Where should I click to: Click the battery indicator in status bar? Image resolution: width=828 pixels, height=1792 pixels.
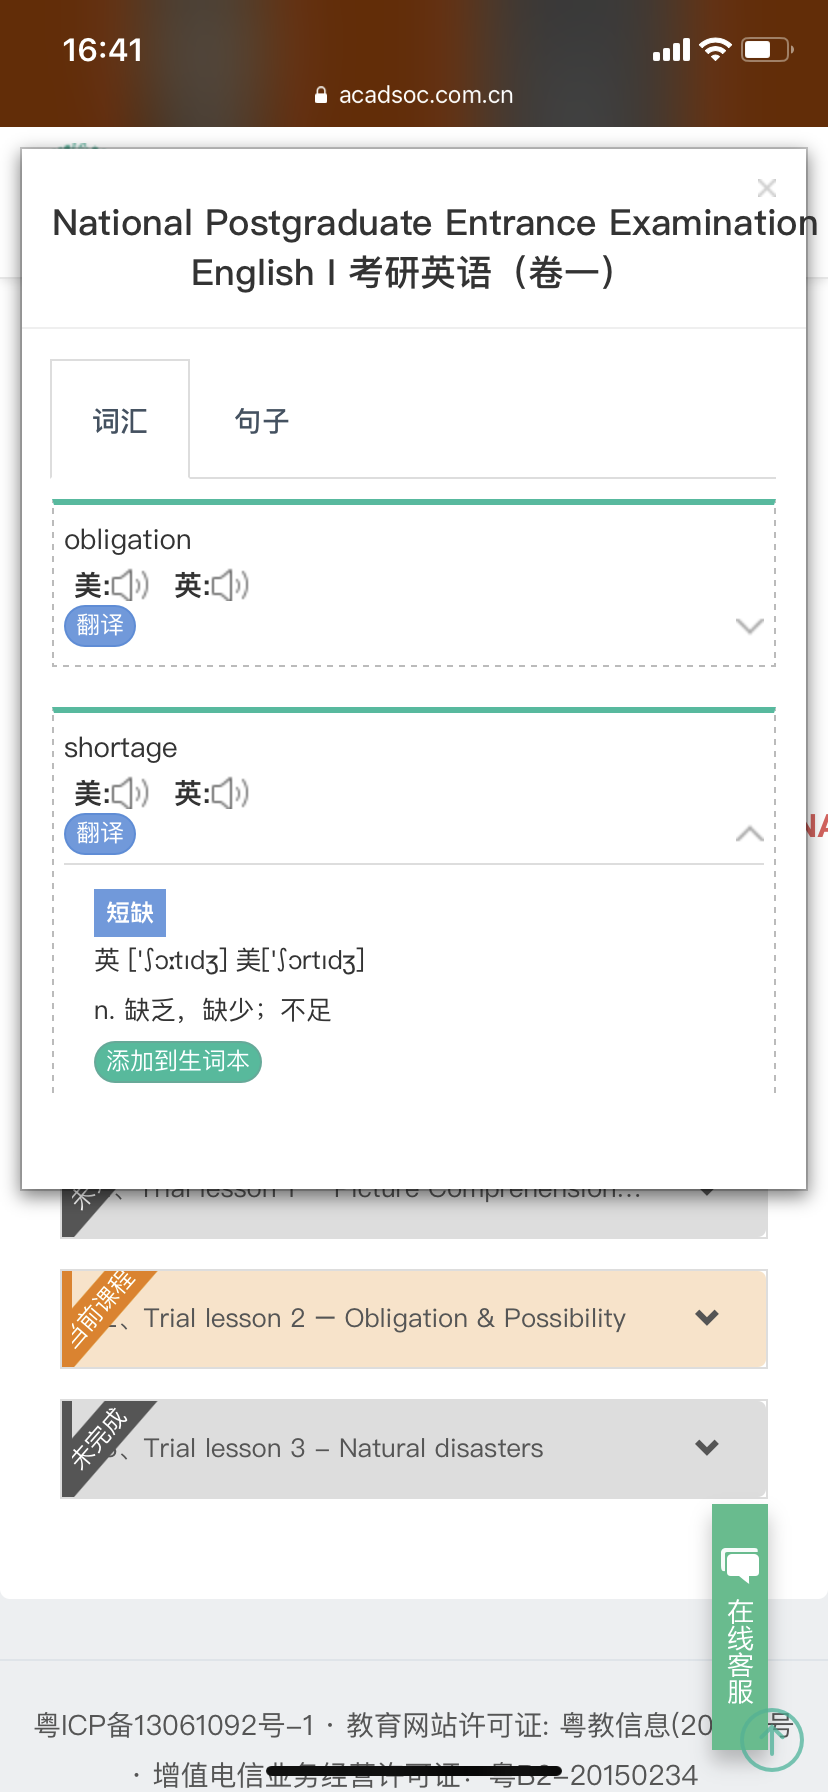coord(765,49)
